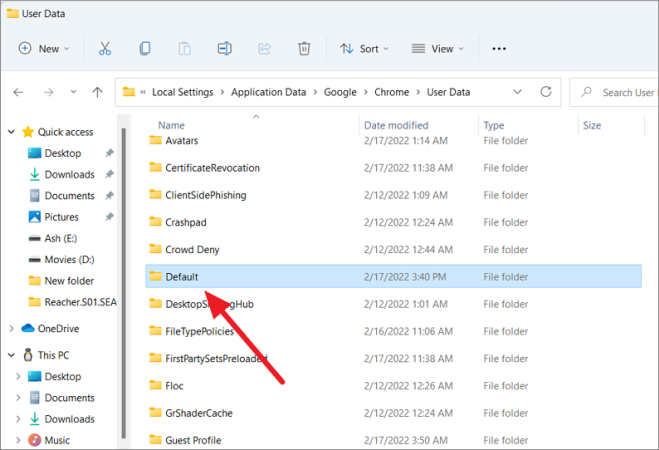Click the Share icon in toolbar
Viewport: 659px width, 450px height.
pos(264,49)
